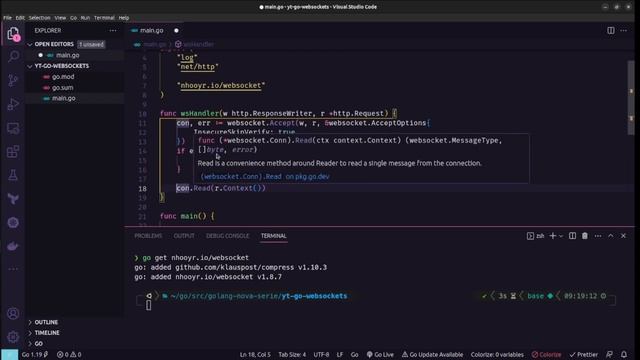640x360 pixels.
Task: Open the Explorer view in activity bar
Action: (13, 33)
